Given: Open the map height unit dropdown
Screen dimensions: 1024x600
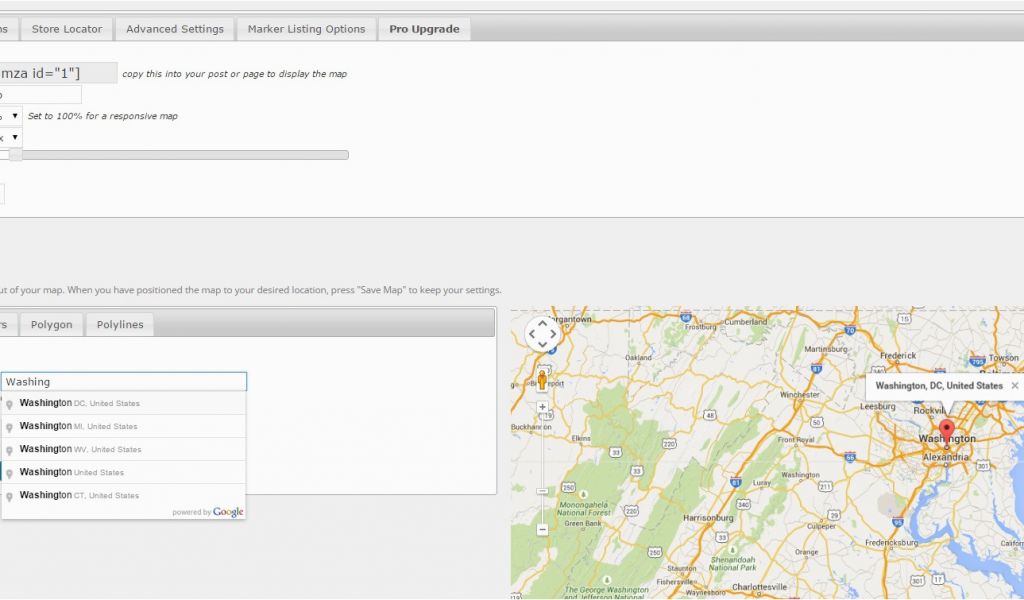Looking at the screenshot, I should pyautogui.click(x=10, y=138).
